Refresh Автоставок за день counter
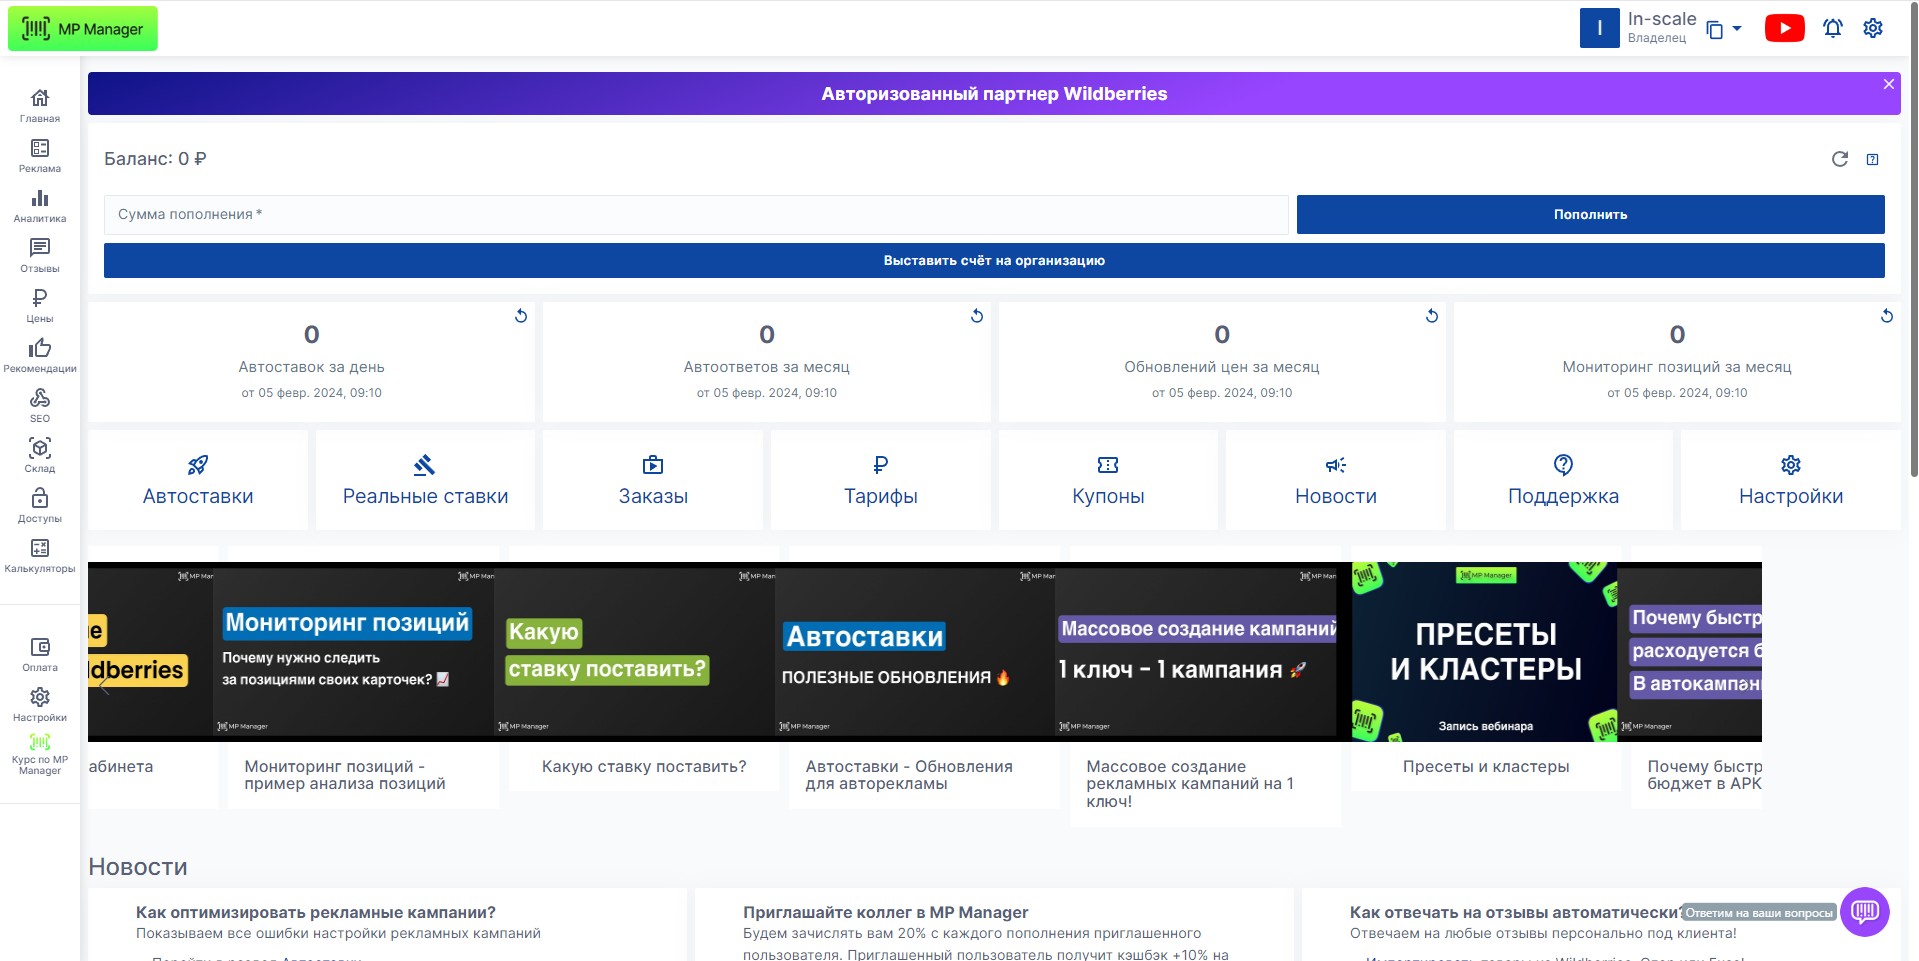 (x=521, y=316)
